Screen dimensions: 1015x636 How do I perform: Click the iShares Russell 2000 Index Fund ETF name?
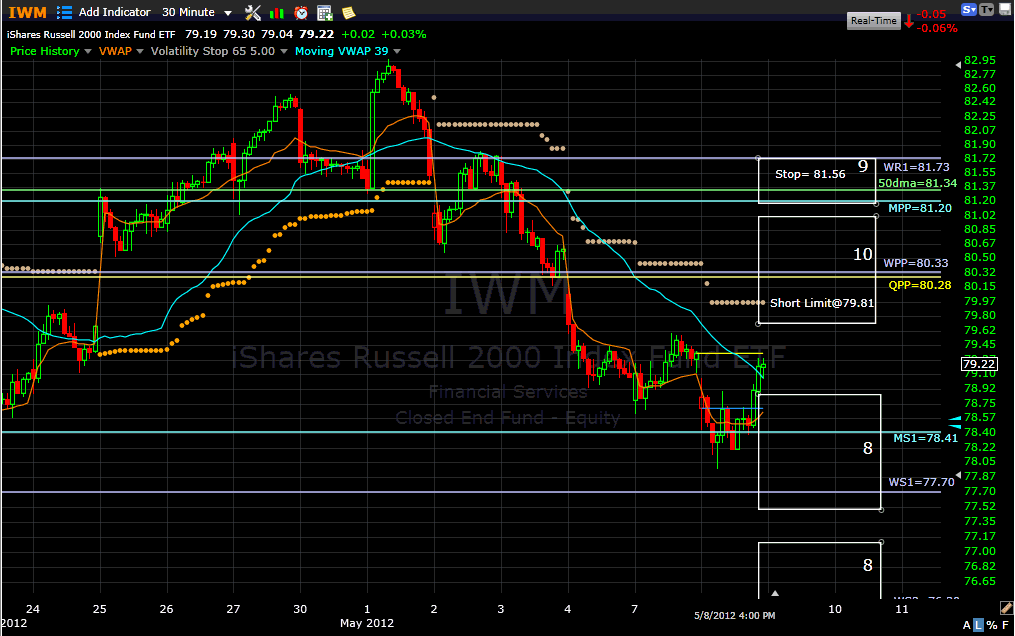coord(91,34)
